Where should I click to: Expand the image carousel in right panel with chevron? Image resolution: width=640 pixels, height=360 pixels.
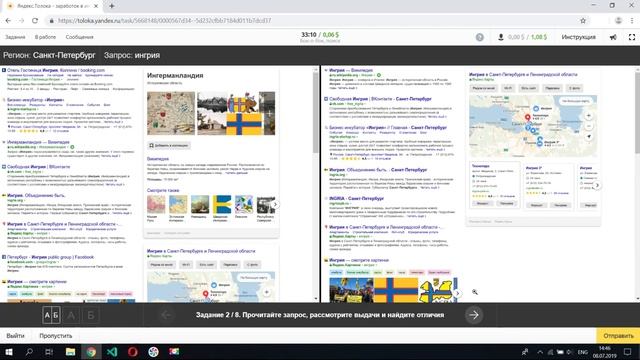[x=457, y=293]
